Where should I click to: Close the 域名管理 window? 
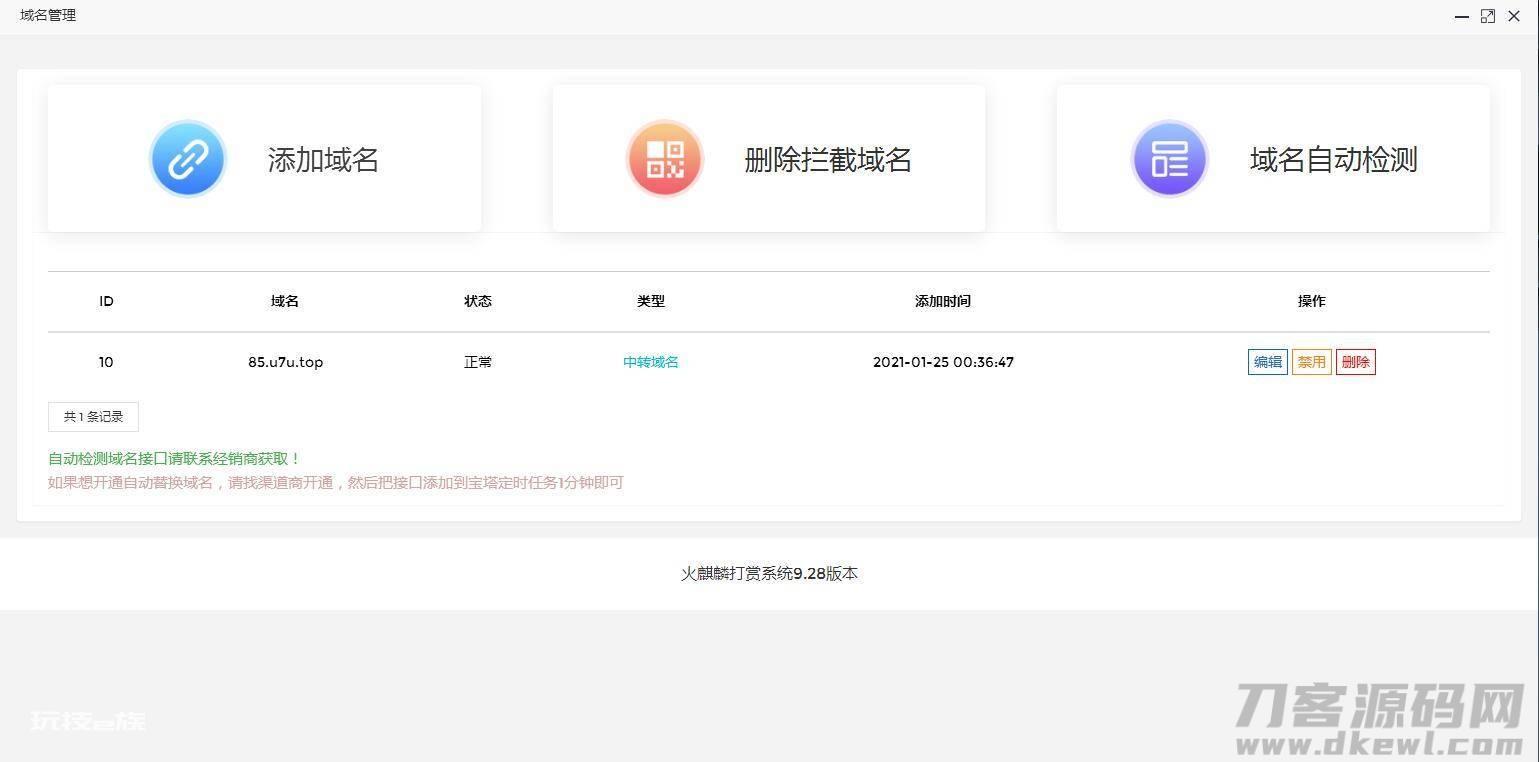1514,16
